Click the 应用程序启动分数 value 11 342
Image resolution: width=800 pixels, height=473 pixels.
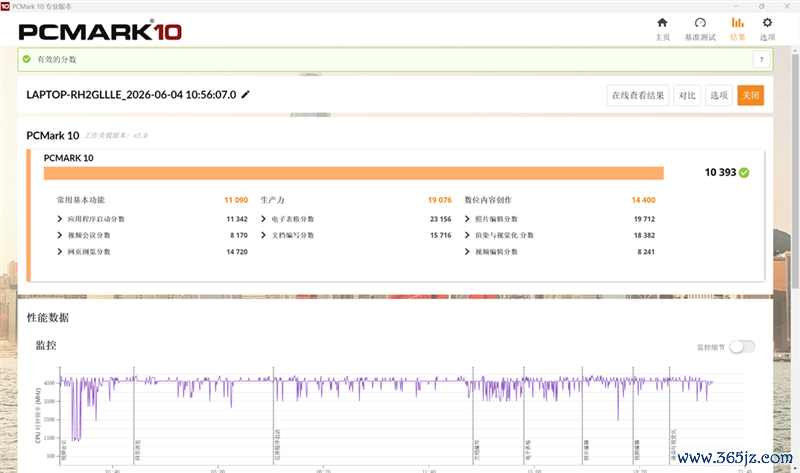[x=237, y=219]
